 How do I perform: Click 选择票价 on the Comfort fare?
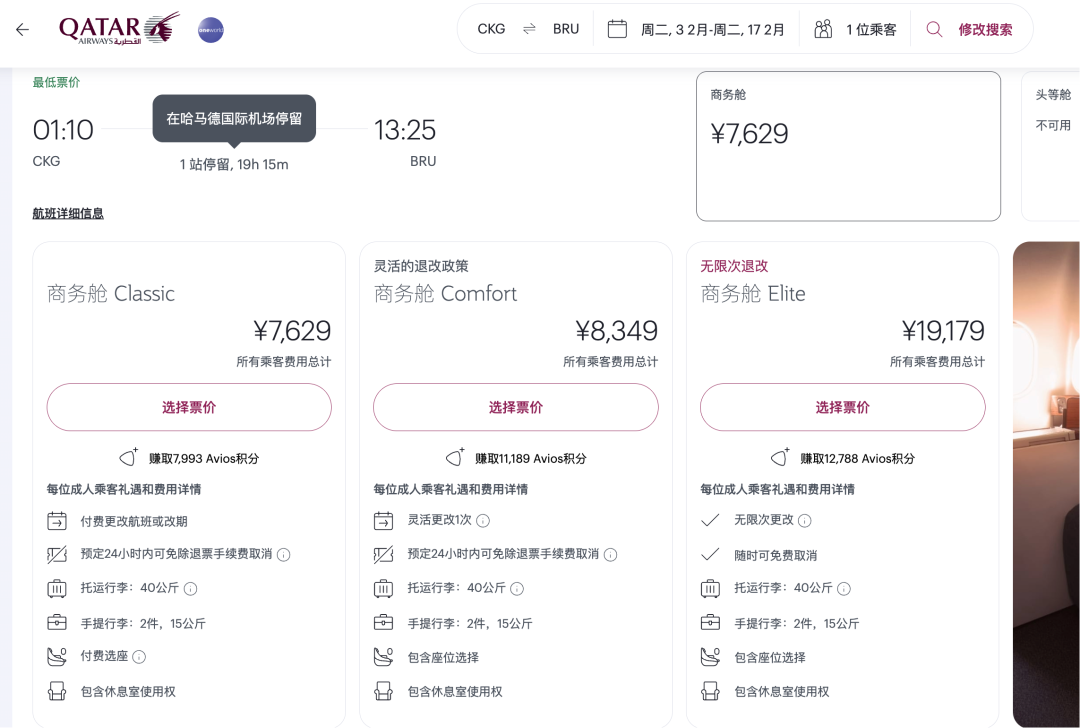tap(515, 407)
